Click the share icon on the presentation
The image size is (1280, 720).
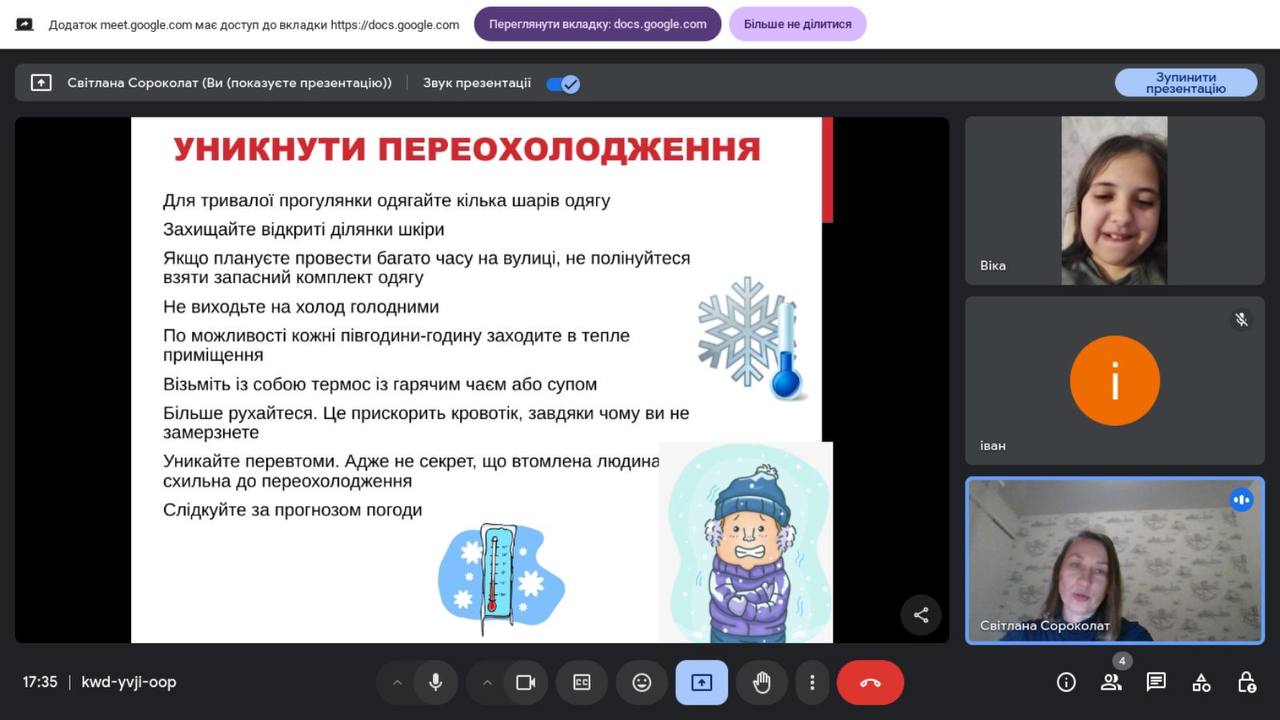[921, 615]
